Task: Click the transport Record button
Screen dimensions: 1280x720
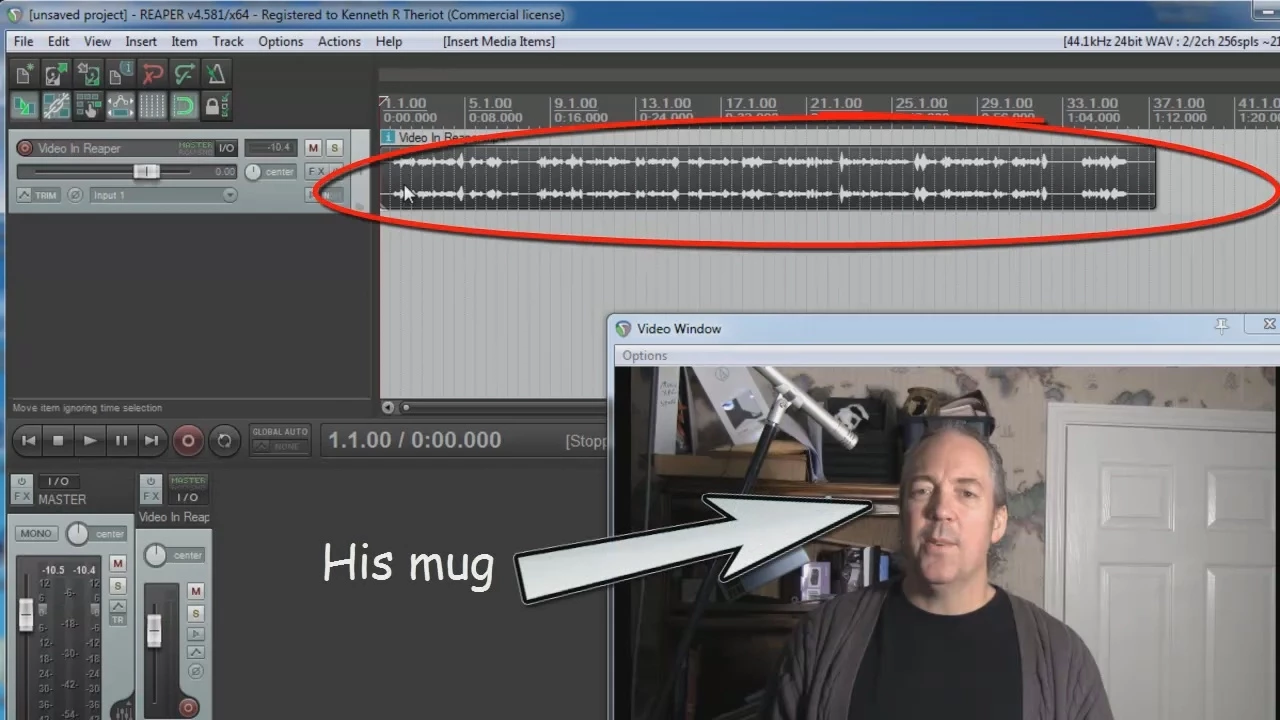Action: (x=188, y=440)
